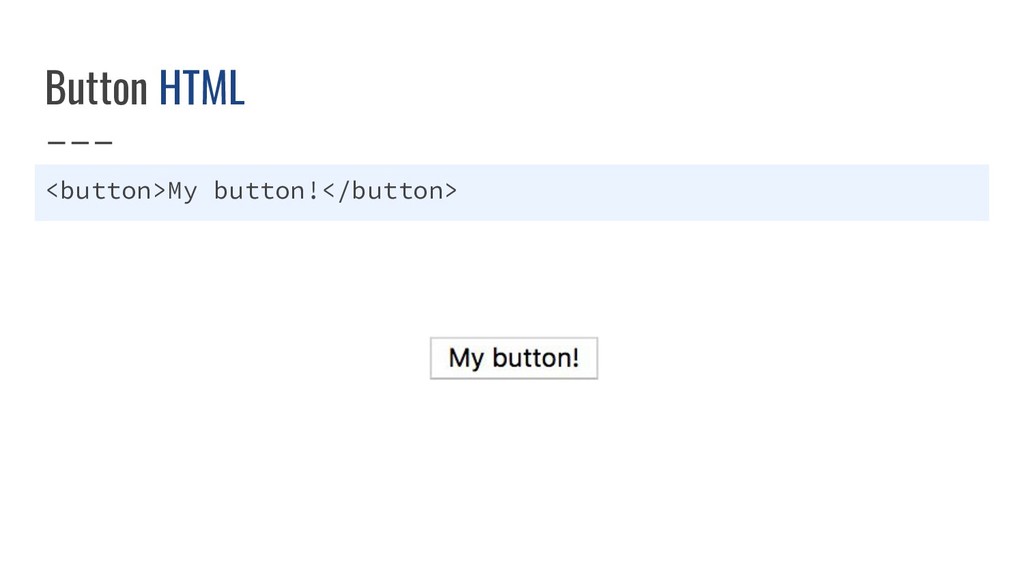Click the letter "B" starting the heading
The width and height of the screenshot is (1024, 576).
point(54,87)
